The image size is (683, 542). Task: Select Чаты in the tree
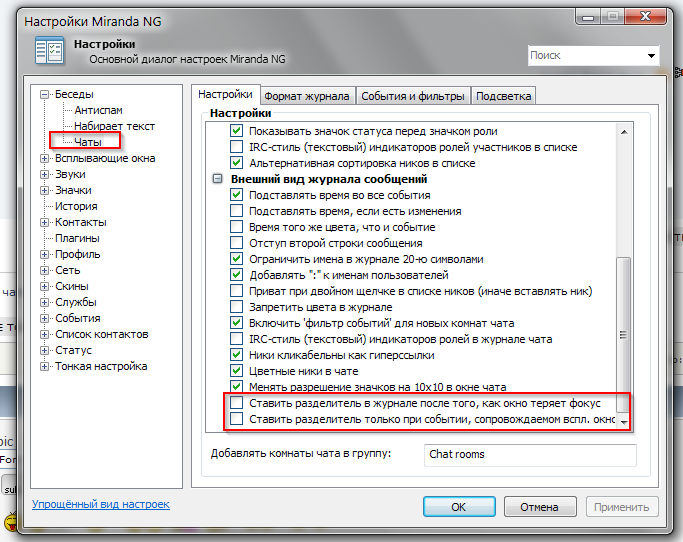(88, 142)
